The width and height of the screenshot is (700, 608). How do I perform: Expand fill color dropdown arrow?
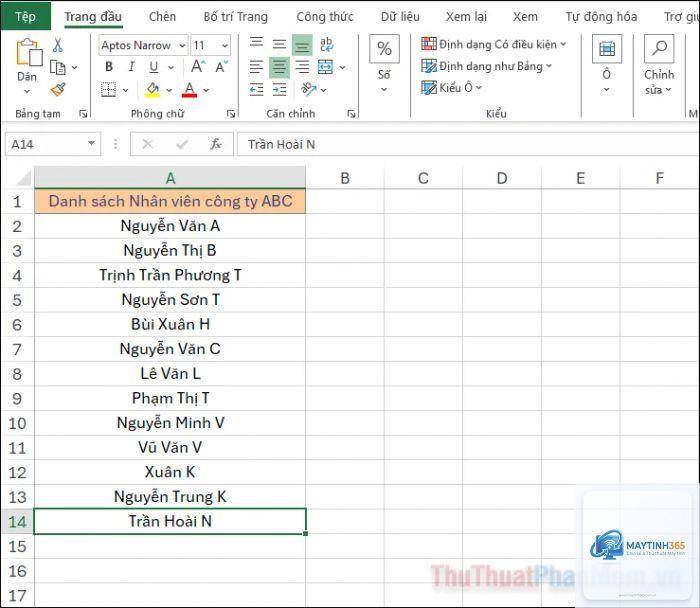click(169, 90)
